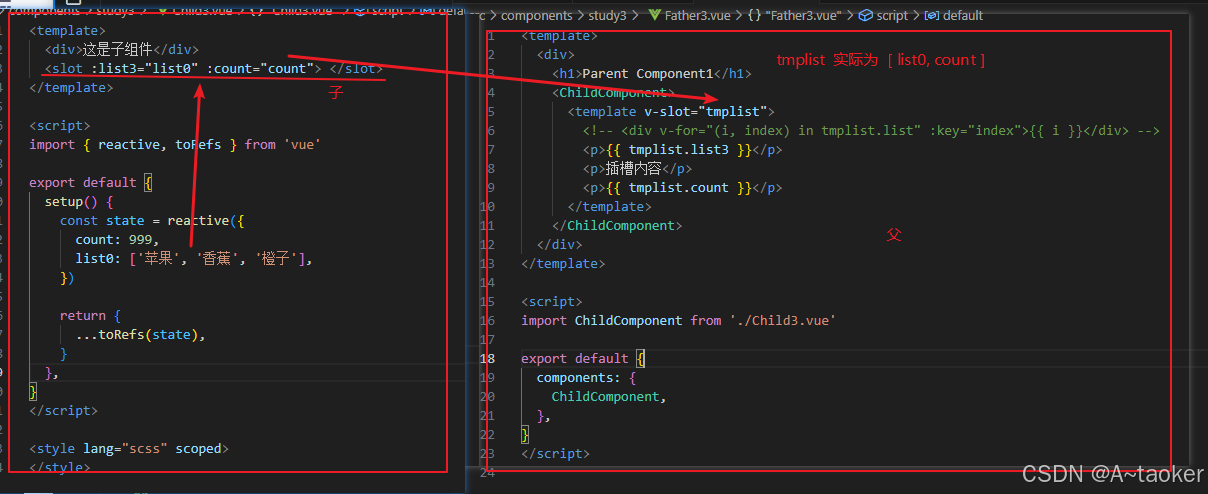
Task: Open the script breadcrumb in the Father3.vue pane
Action: click(x=892, y=15)
